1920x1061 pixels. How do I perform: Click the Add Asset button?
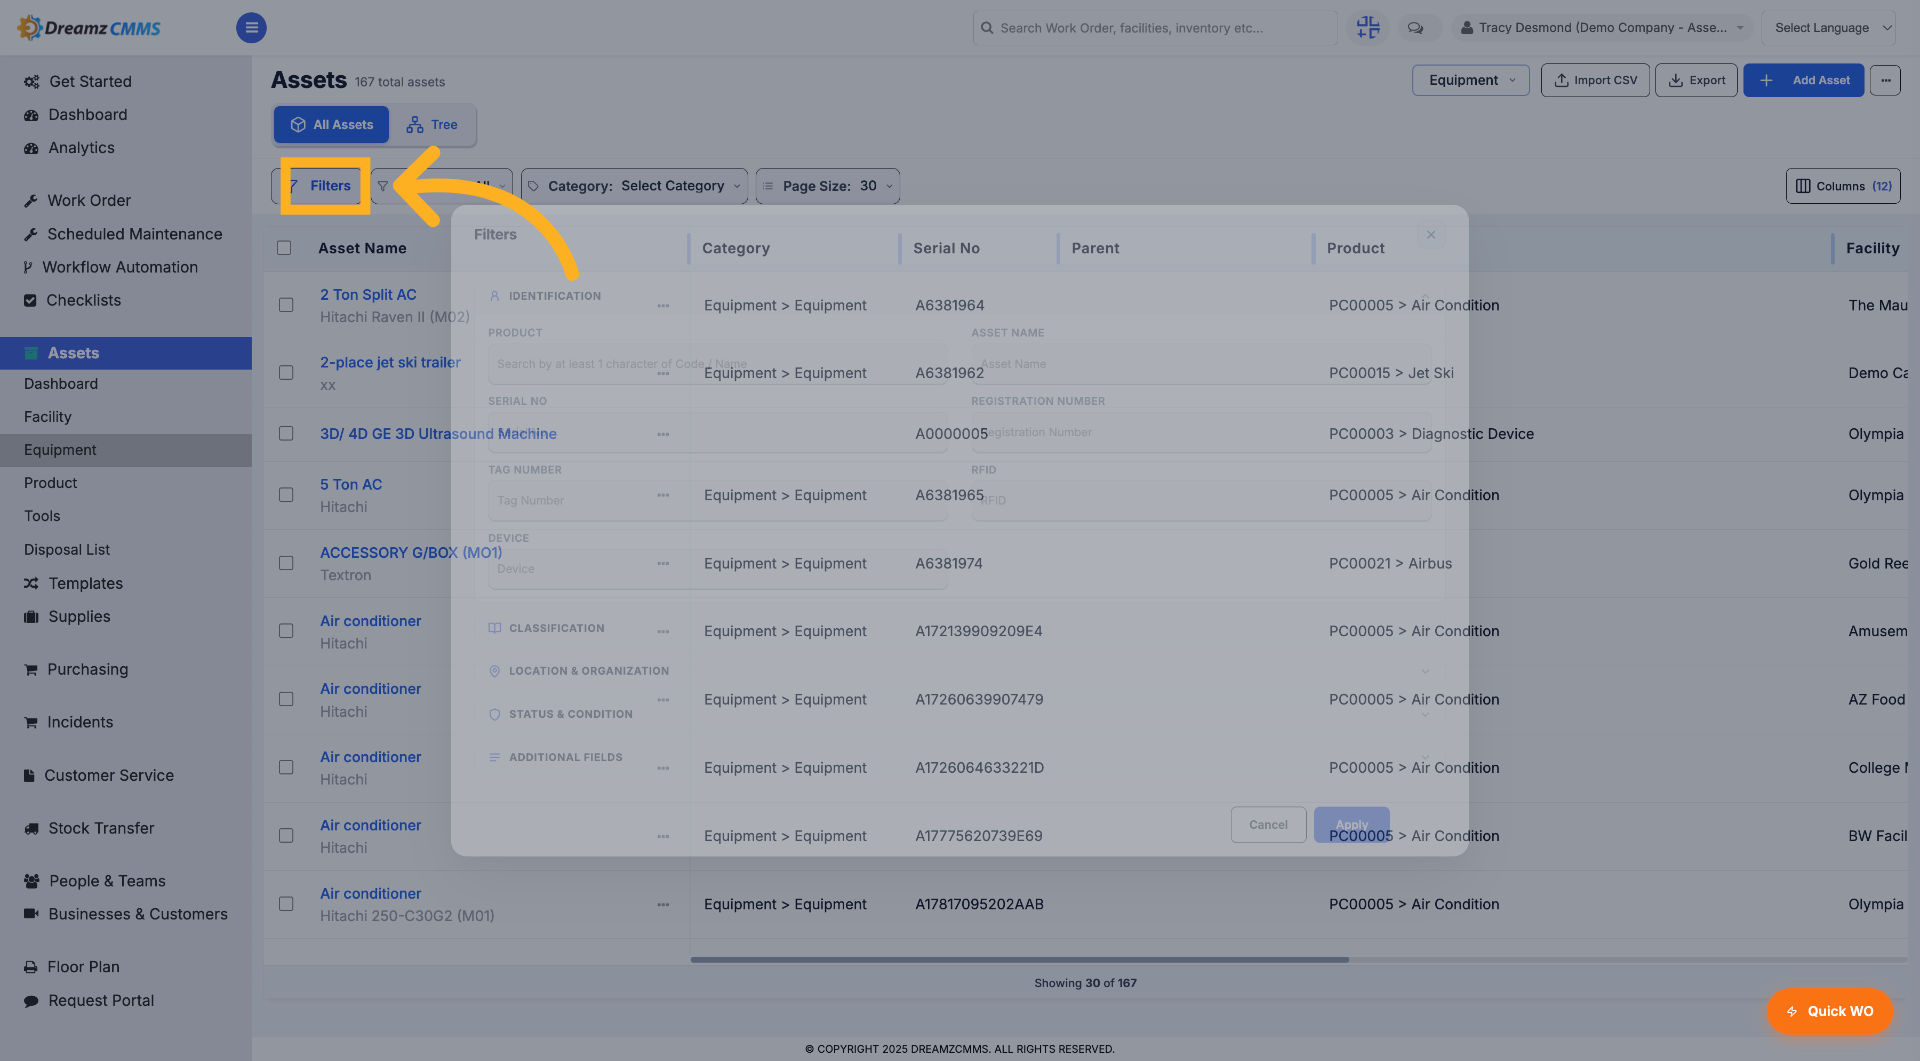coord(1804,80)
